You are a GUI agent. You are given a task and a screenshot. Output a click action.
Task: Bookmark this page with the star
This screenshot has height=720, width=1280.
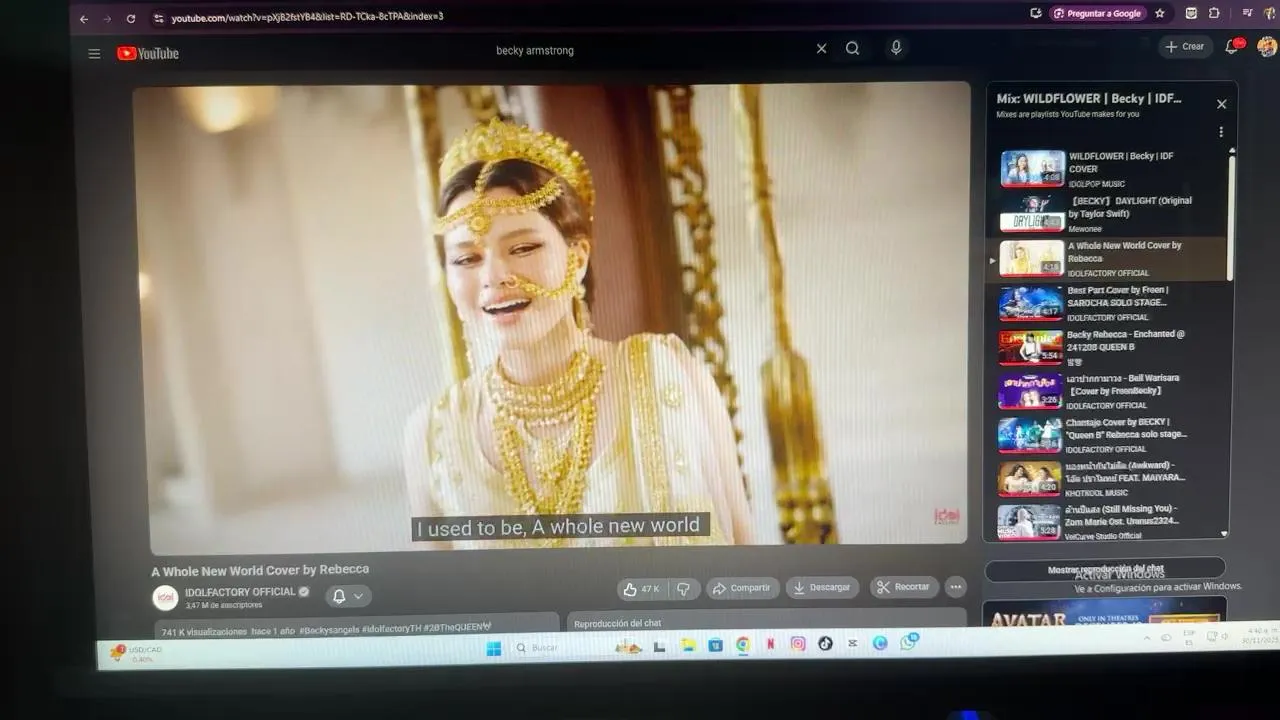(x=1160, y=13)
